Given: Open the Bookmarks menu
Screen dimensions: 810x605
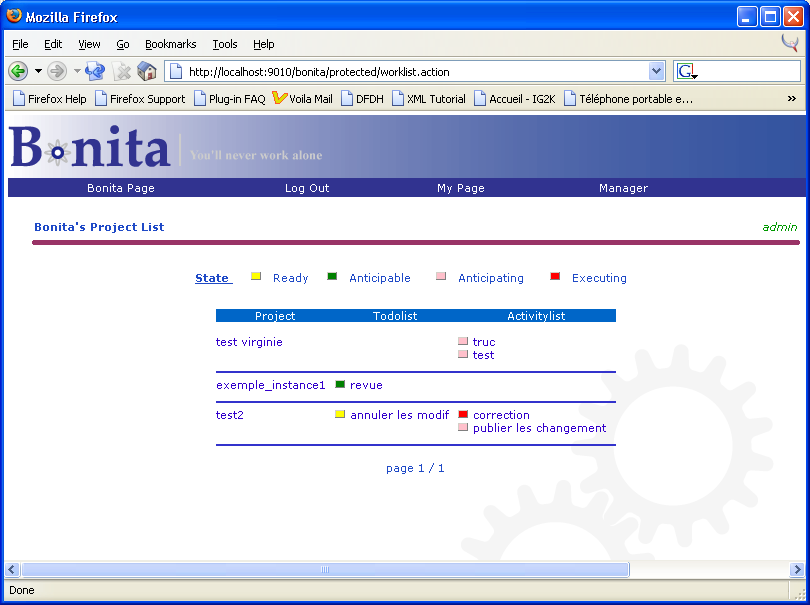Looking at the screenshot, I should click(170, 44).
